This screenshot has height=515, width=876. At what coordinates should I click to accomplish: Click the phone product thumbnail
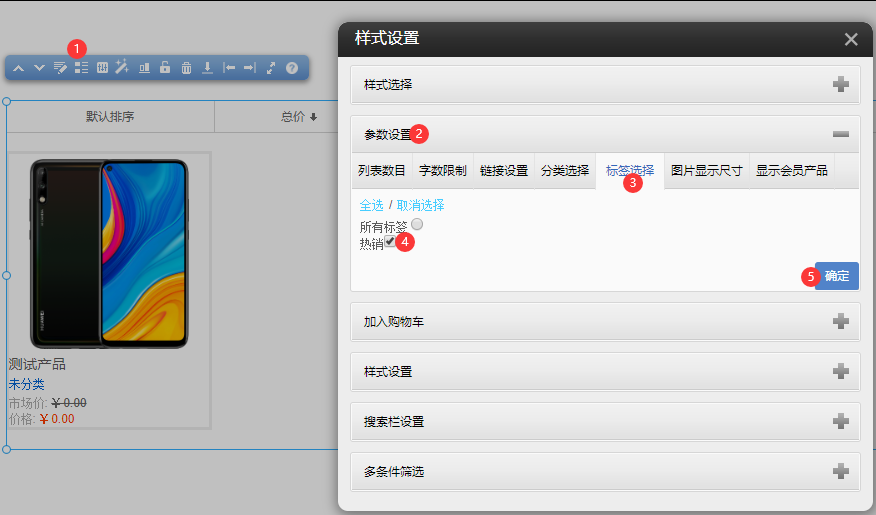[108, 252]
